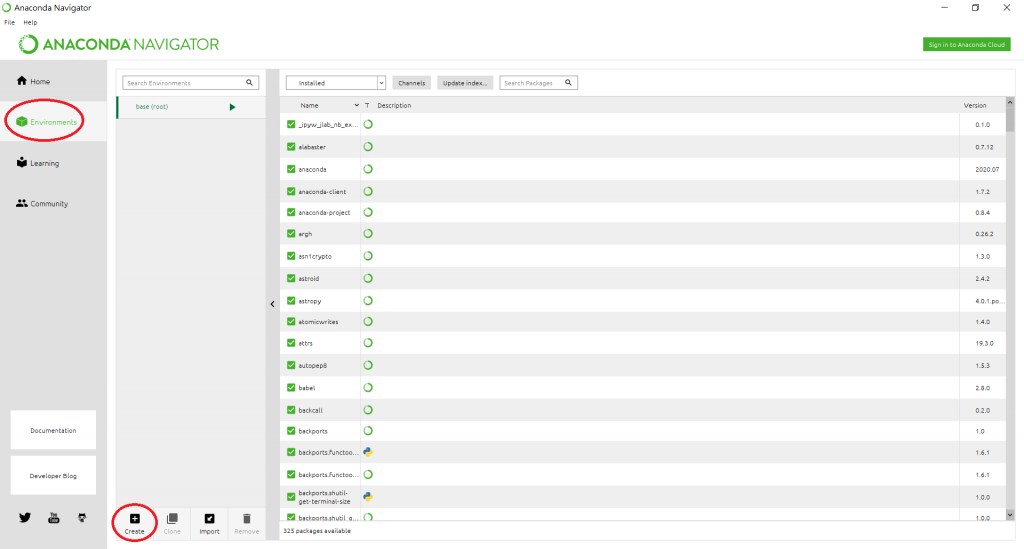Viewport: 1024px width, 549px height.
Task: Open the GitHub link icon
Action: point(82,518)
